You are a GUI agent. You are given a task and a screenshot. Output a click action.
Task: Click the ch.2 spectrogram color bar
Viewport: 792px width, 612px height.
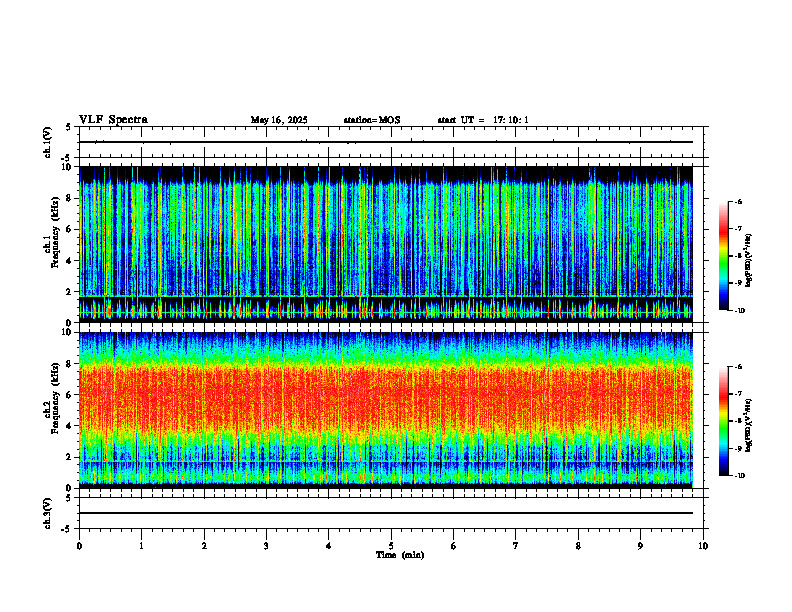(724, 421)
